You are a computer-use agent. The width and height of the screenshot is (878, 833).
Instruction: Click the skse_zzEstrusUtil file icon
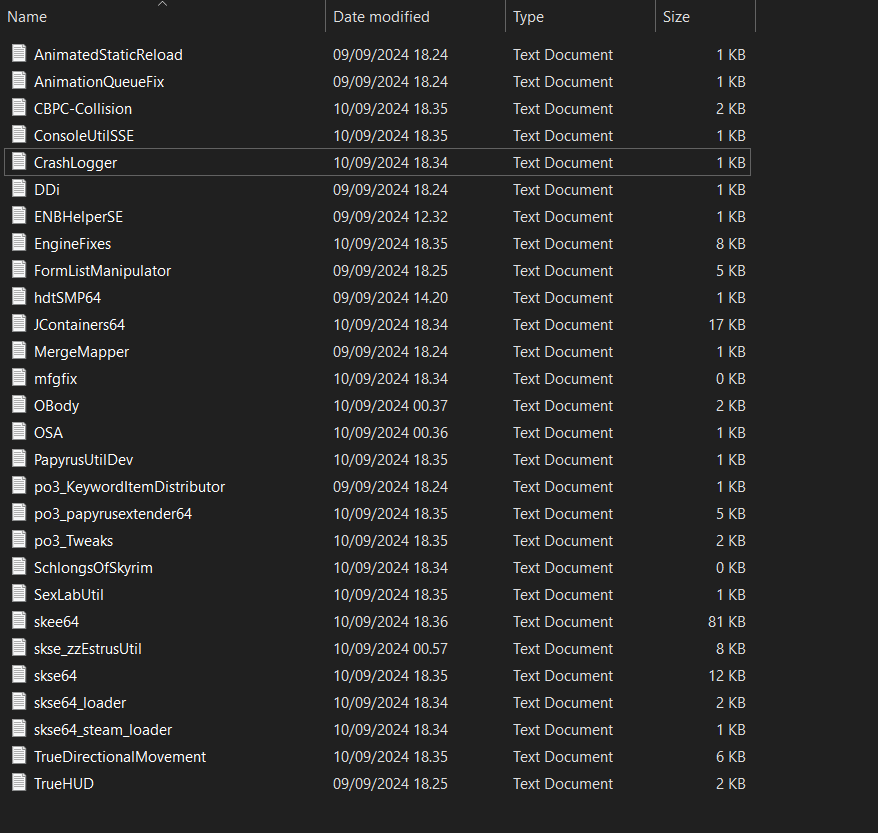point(19,648)
